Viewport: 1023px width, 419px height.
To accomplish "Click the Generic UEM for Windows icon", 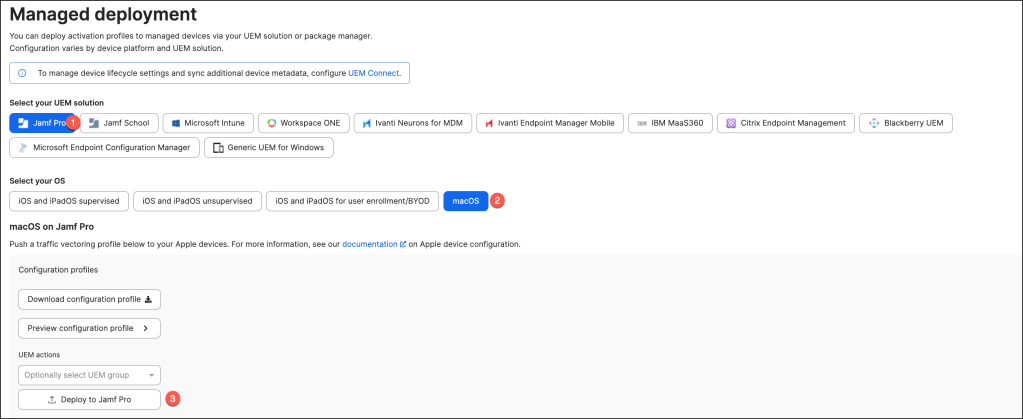I will pyautogui.click(x=217, y=148).
